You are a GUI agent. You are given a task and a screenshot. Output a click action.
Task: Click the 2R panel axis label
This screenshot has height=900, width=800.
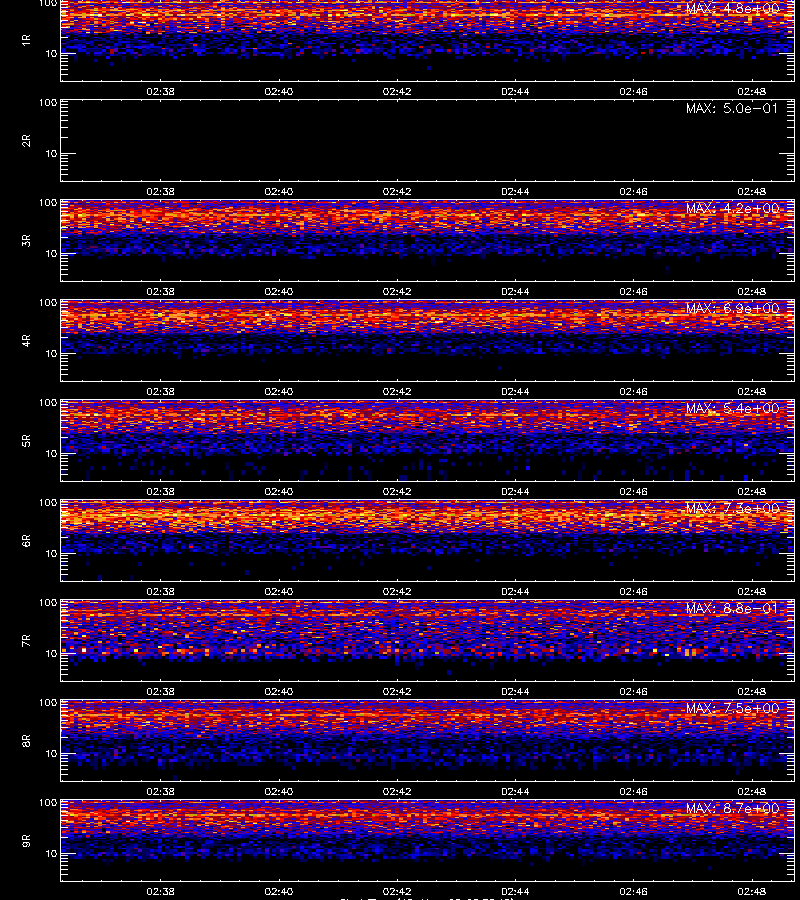pyautogui.click(x=26, y=141)
